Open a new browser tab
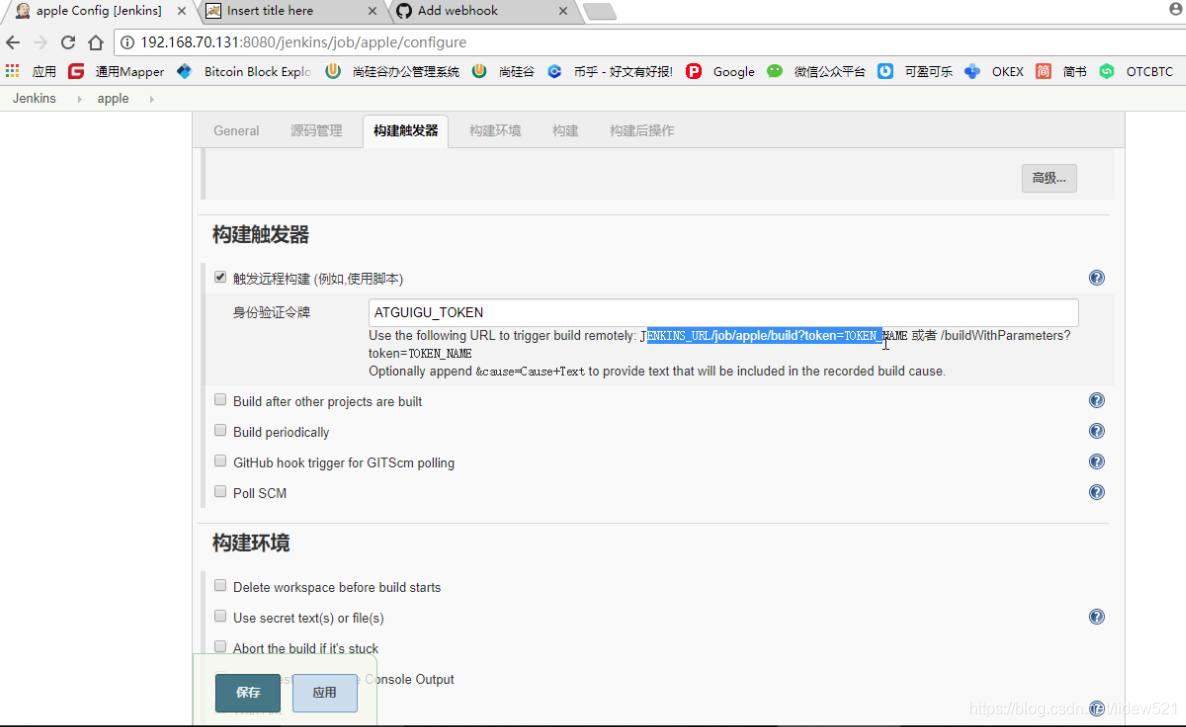Image resolution: width=1186 pixels, height=727 pixels. (600, 11)
